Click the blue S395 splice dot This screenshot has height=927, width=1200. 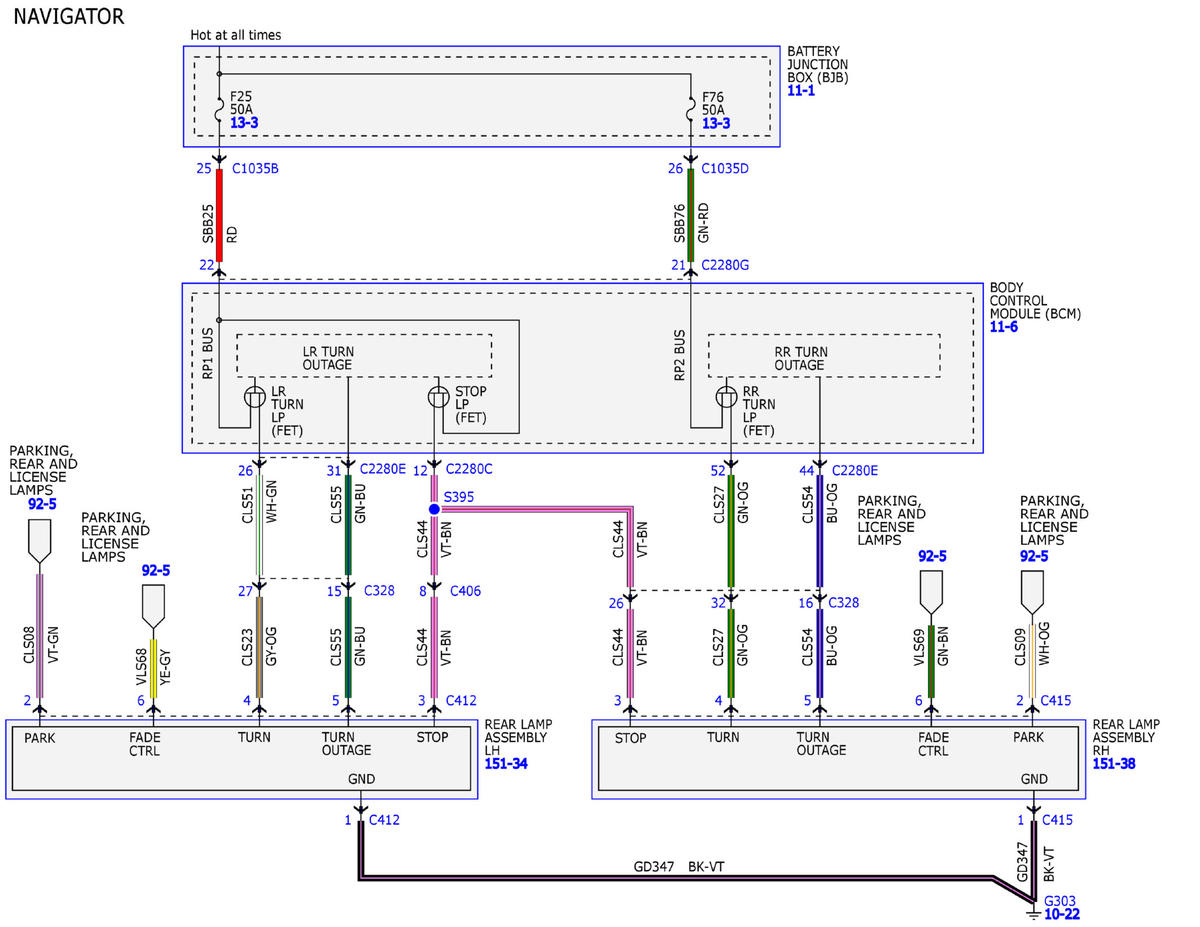click(x=434, y=509)
